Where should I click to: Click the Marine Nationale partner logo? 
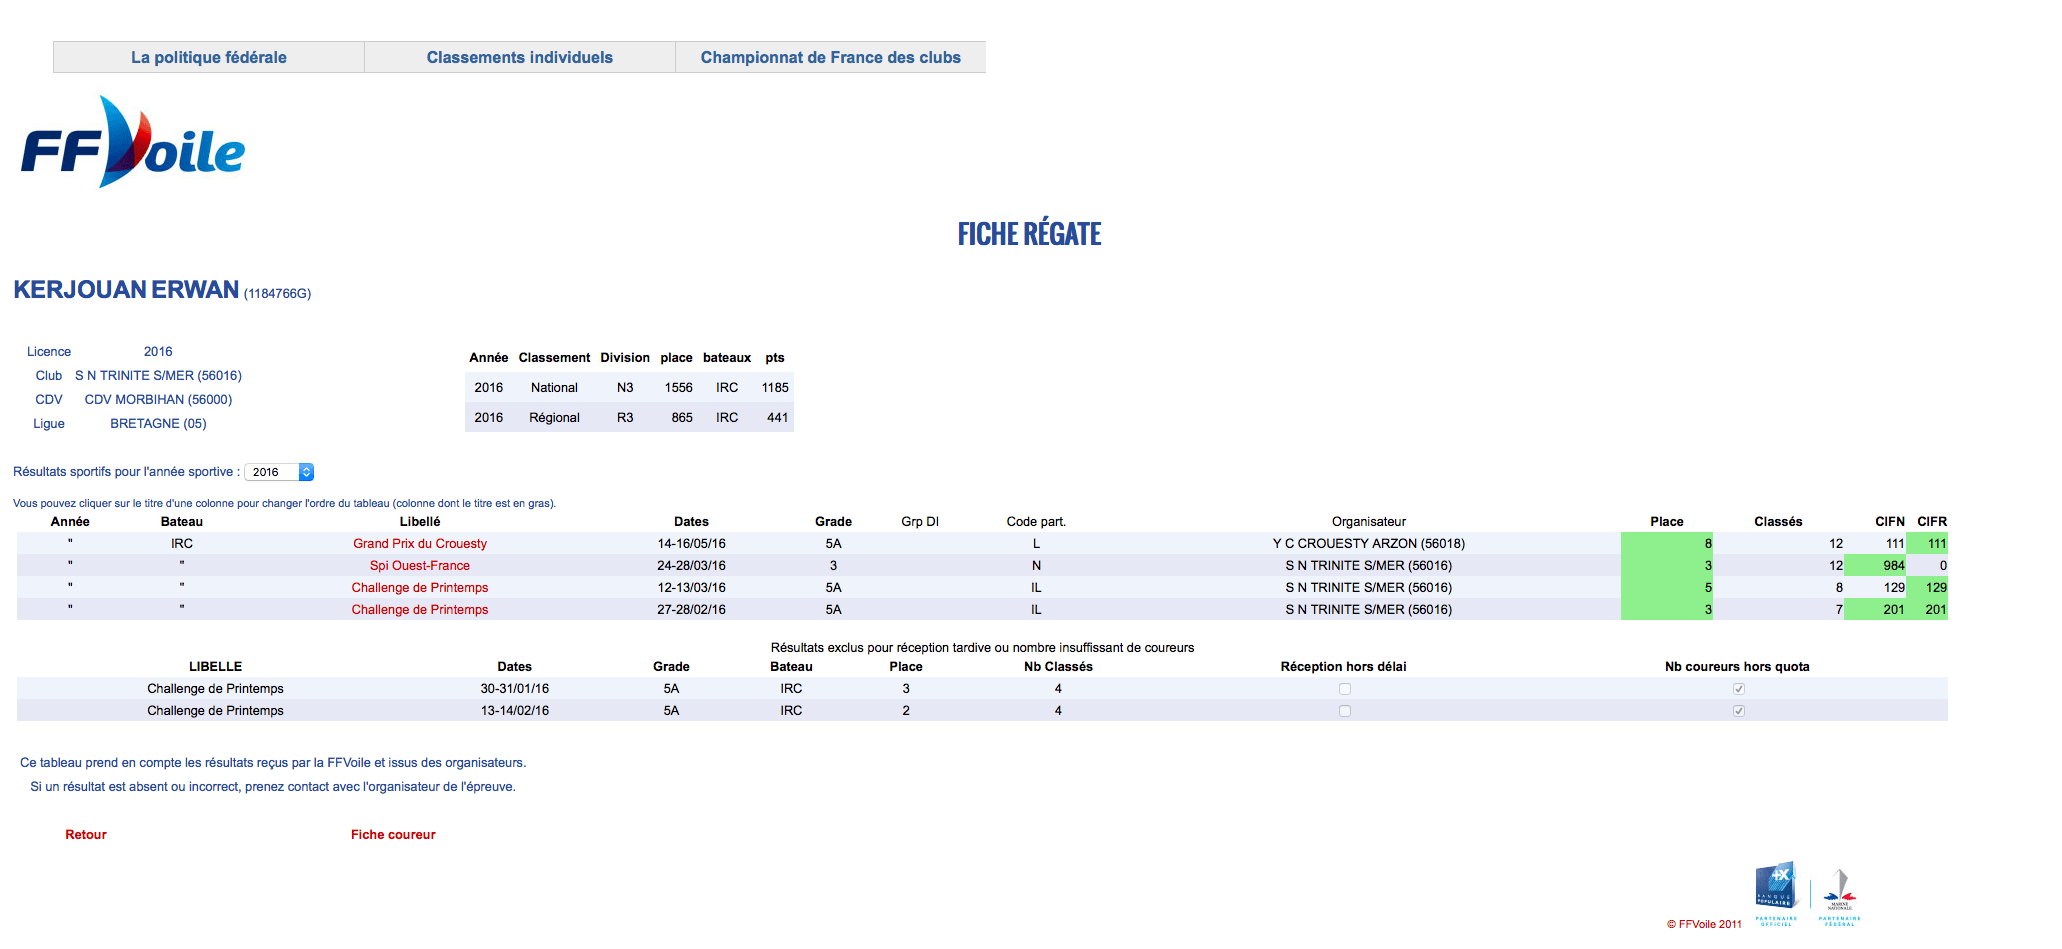pyautogui.click(x=1839, y=889)
